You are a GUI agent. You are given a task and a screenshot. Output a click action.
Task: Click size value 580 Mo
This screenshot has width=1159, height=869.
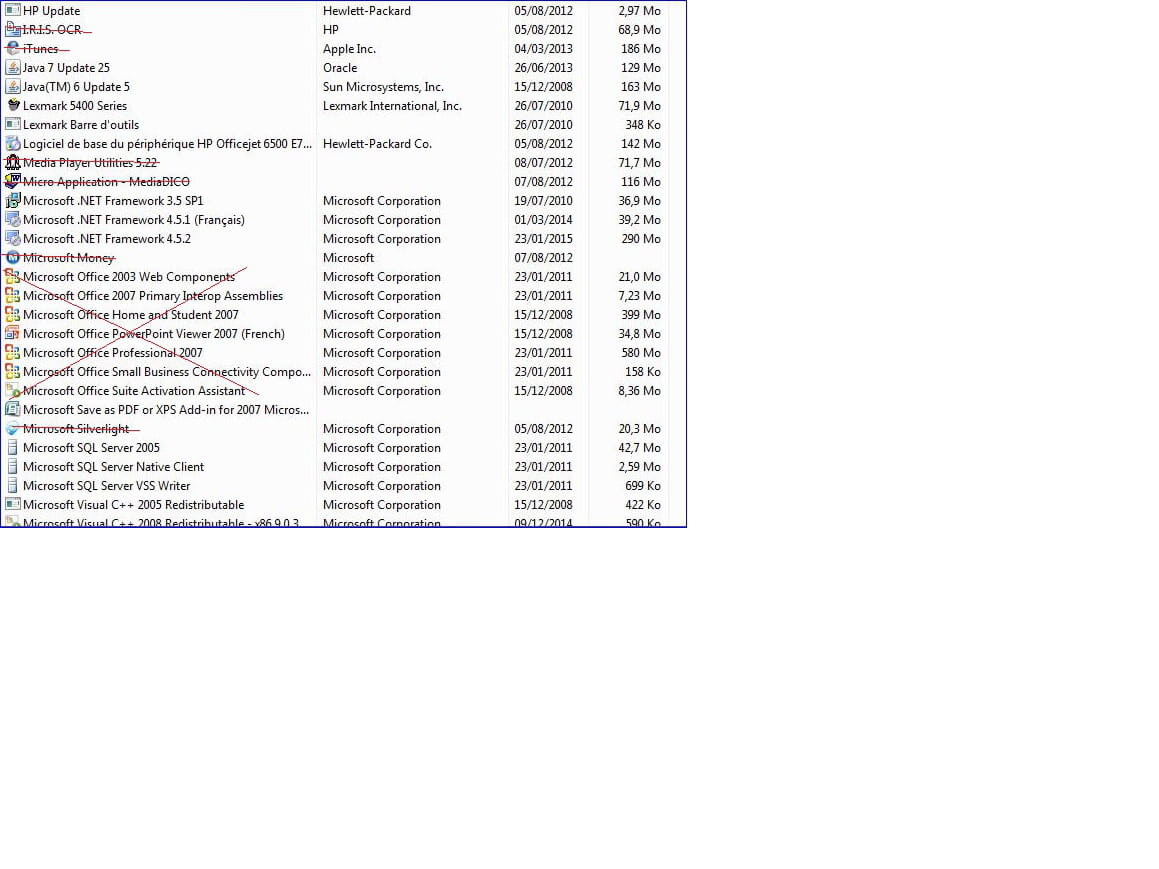[x=641, y=352]
